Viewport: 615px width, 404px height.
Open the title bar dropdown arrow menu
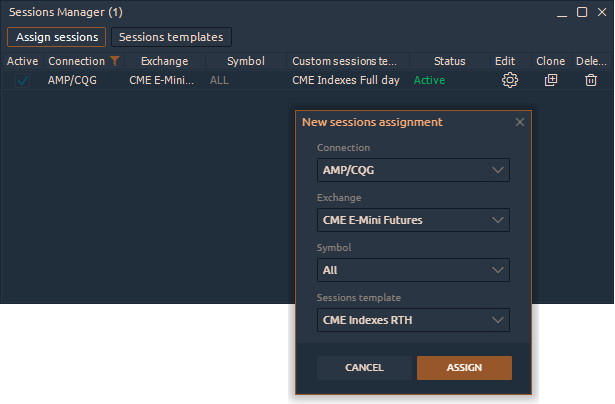click(x=563, y=12)
